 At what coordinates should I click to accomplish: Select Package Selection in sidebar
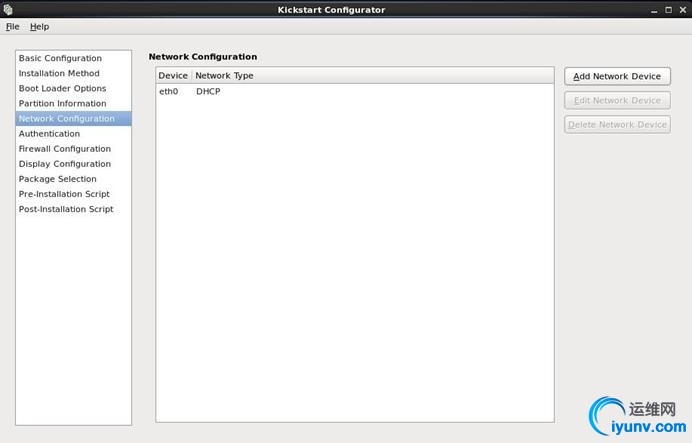(x=73, y=179)
